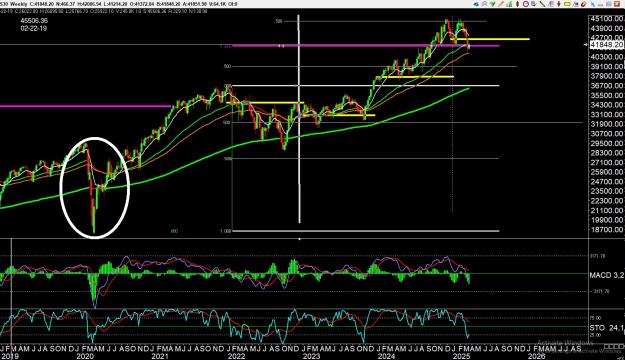Click the Weekly quote info in the title bar
Viewport: 625px width, 360px height.
118,4
